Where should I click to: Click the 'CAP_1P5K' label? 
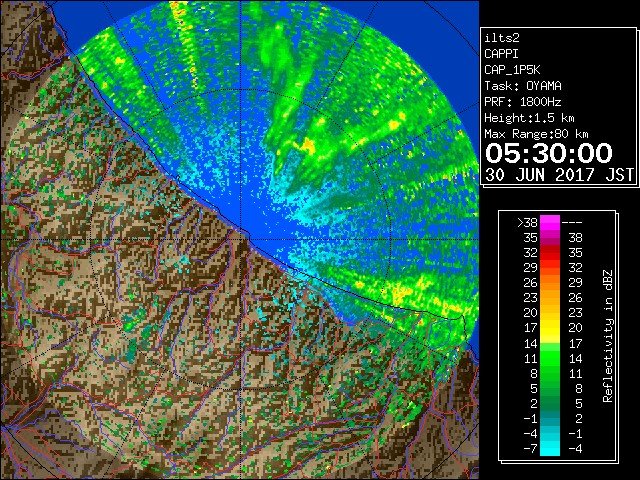point(512,70)
